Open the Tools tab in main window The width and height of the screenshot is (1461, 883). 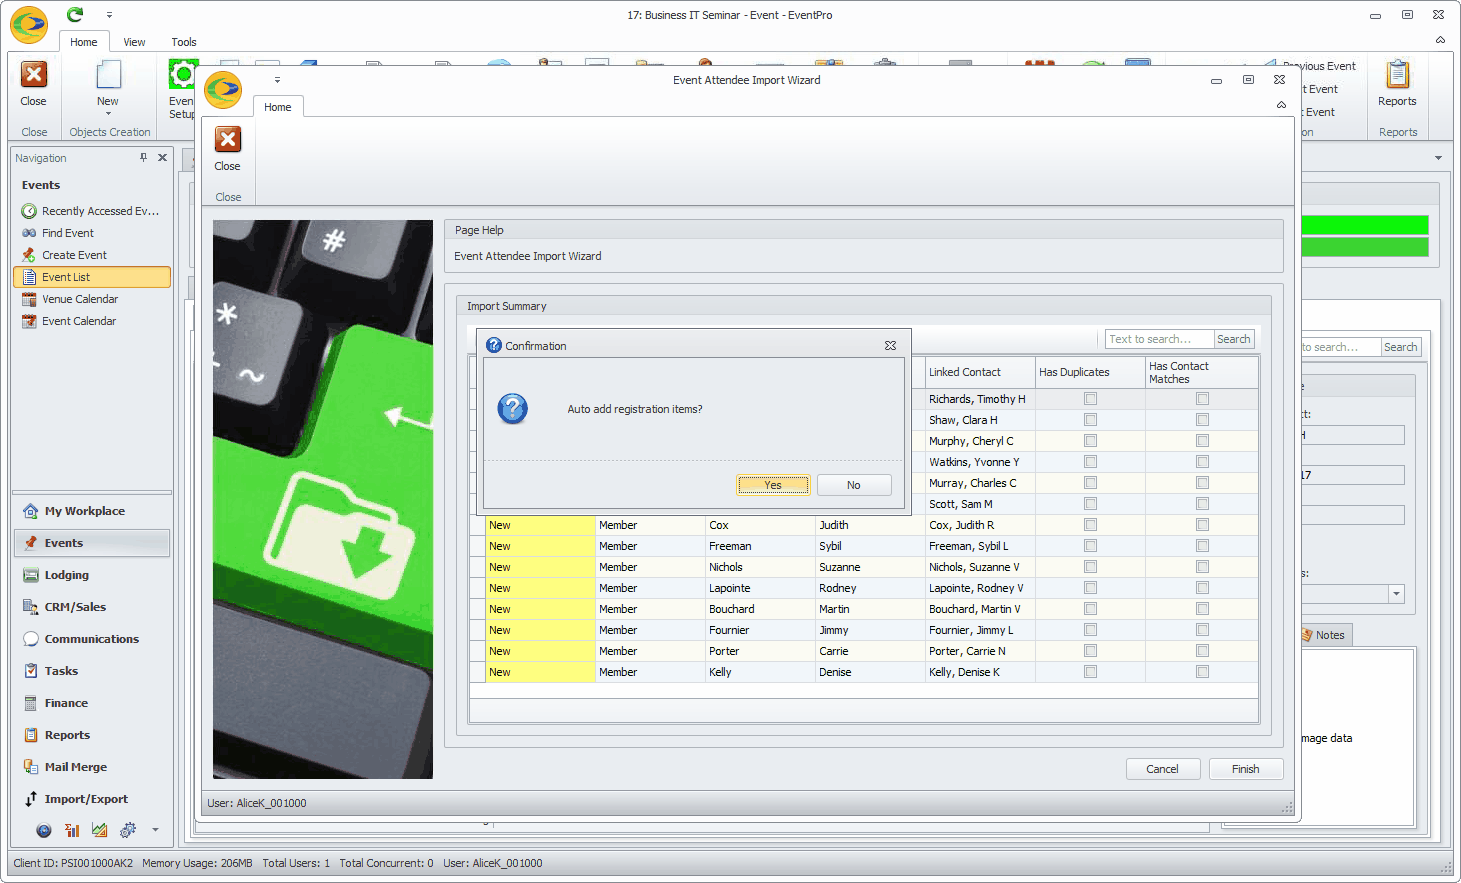pos(184,42)
